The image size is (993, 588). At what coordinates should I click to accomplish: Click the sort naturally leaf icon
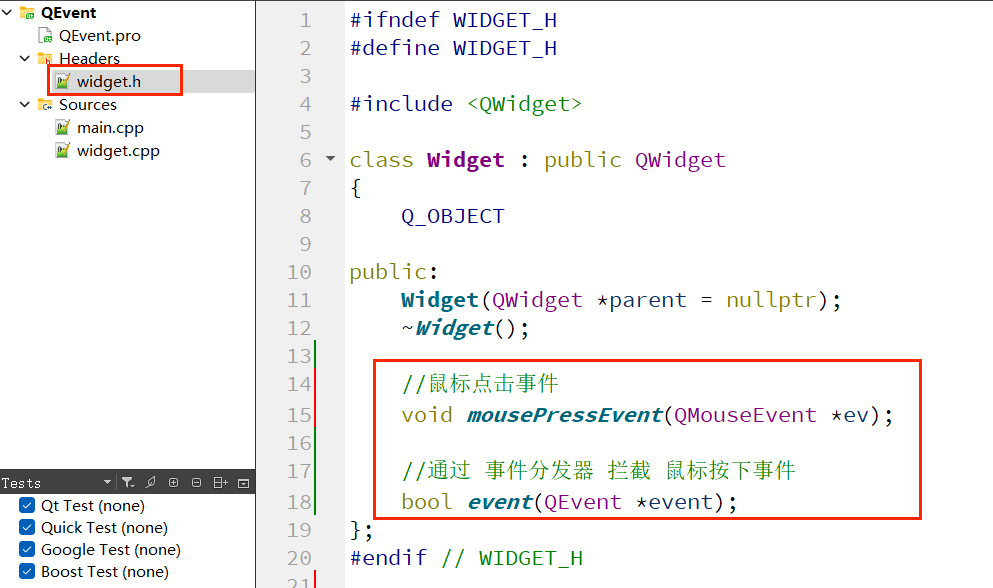(151, 483)
